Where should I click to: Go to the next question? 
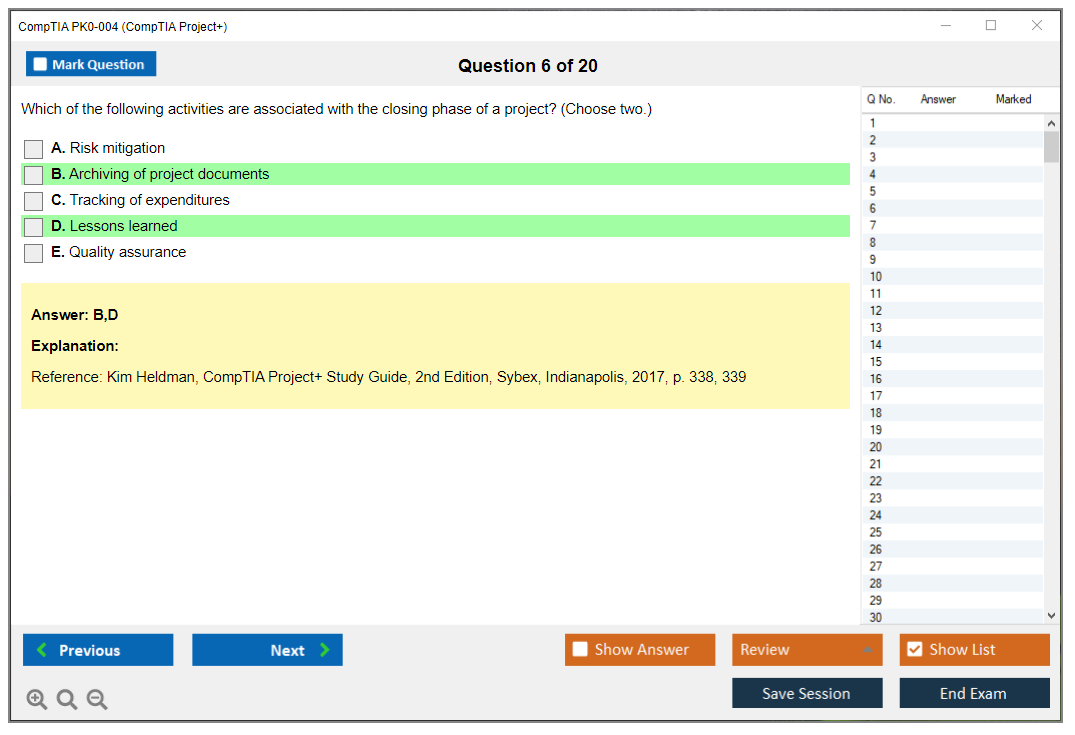click(x=267, y=650)
